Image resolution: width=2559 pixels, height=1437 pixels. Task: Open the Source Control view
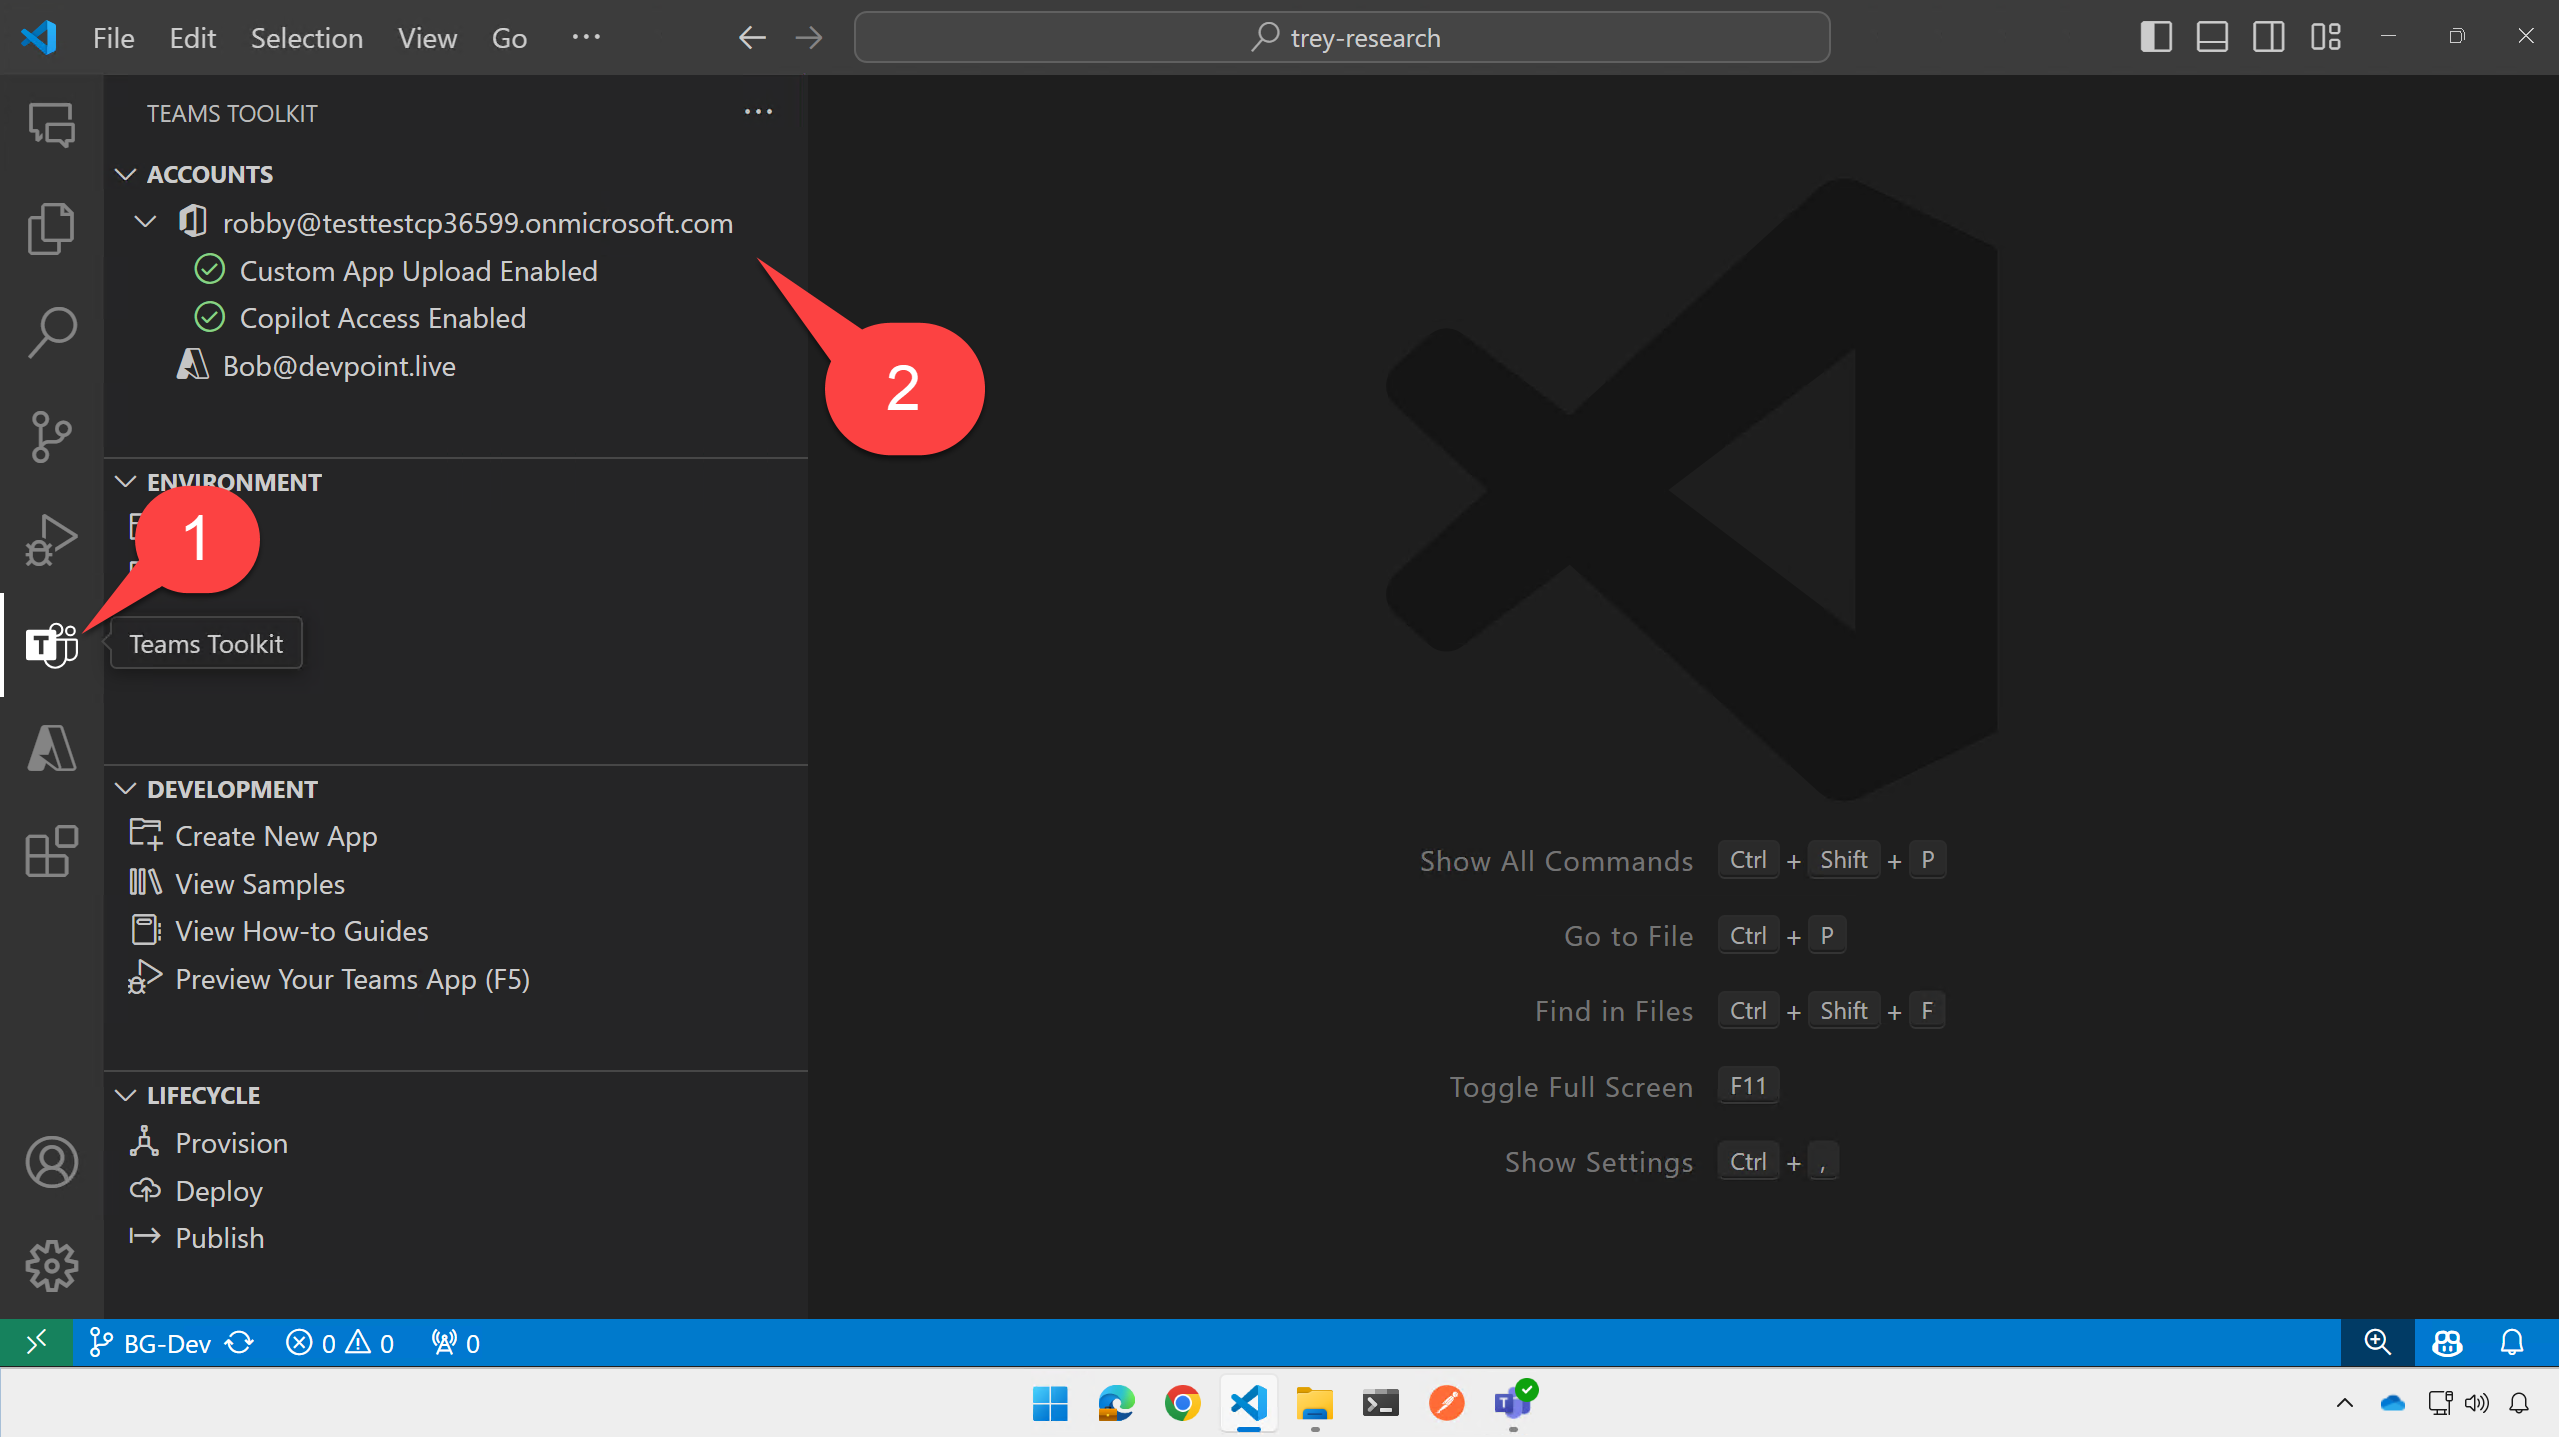click(x=51, y=437)
